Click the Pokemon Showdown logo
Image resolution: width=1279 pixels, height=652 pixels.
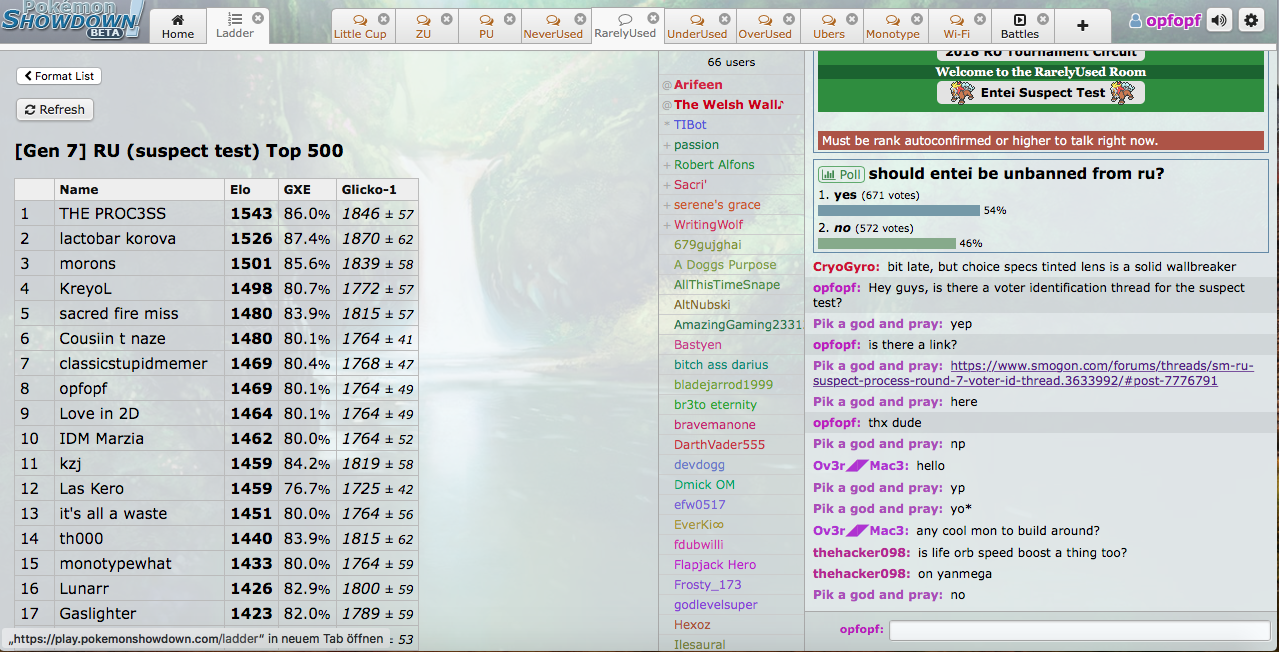(x=74, y=22)
